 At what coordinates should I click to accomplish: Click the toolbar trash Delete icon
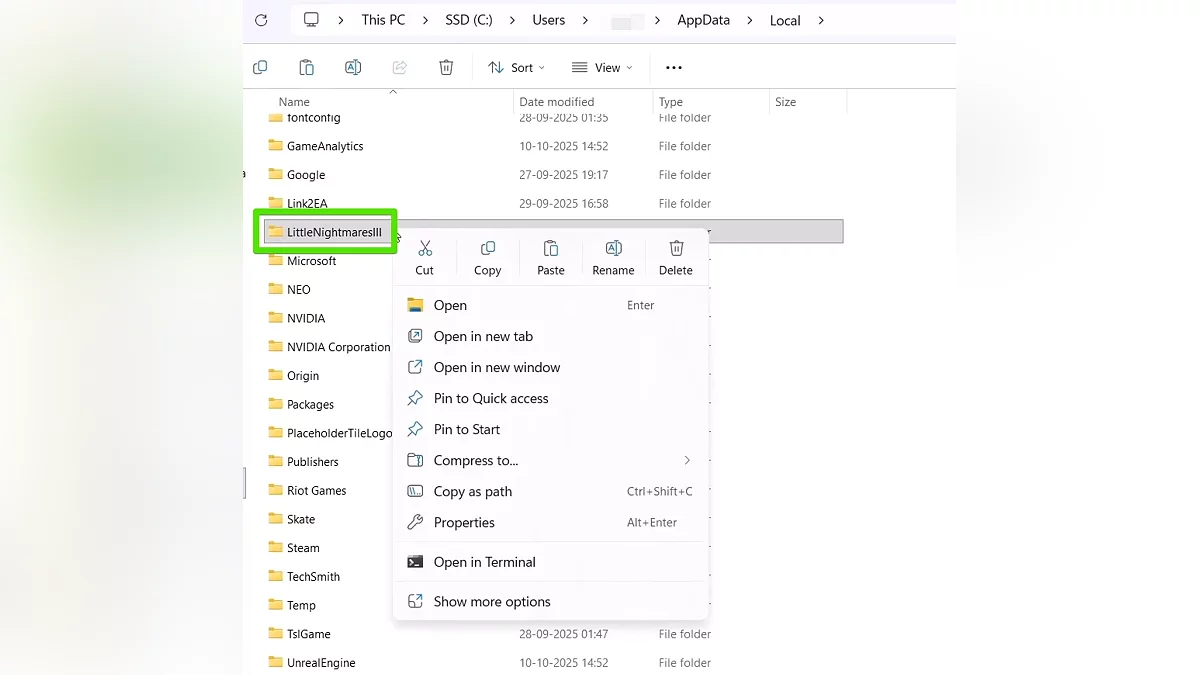[446, 68]
